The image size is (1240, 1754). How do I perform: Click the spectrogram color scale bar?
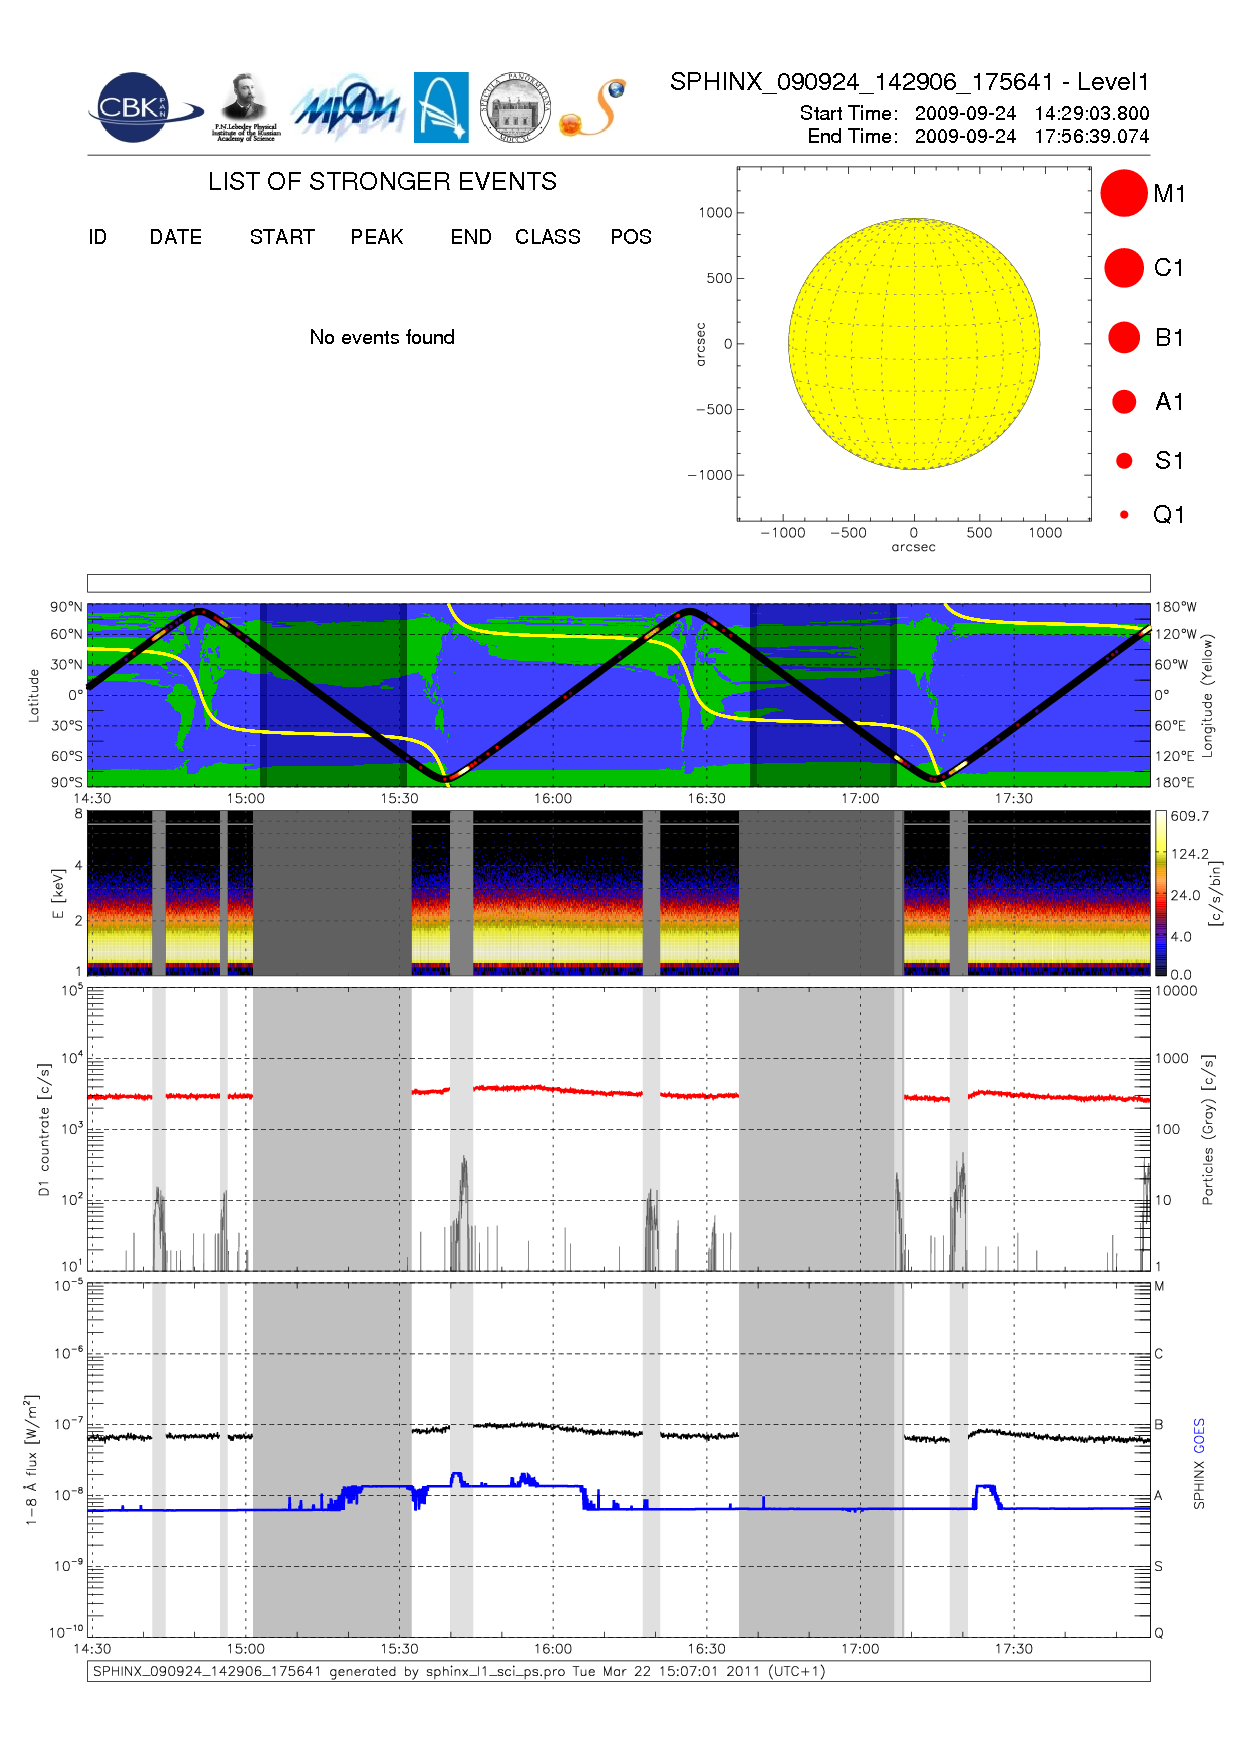1160,893
